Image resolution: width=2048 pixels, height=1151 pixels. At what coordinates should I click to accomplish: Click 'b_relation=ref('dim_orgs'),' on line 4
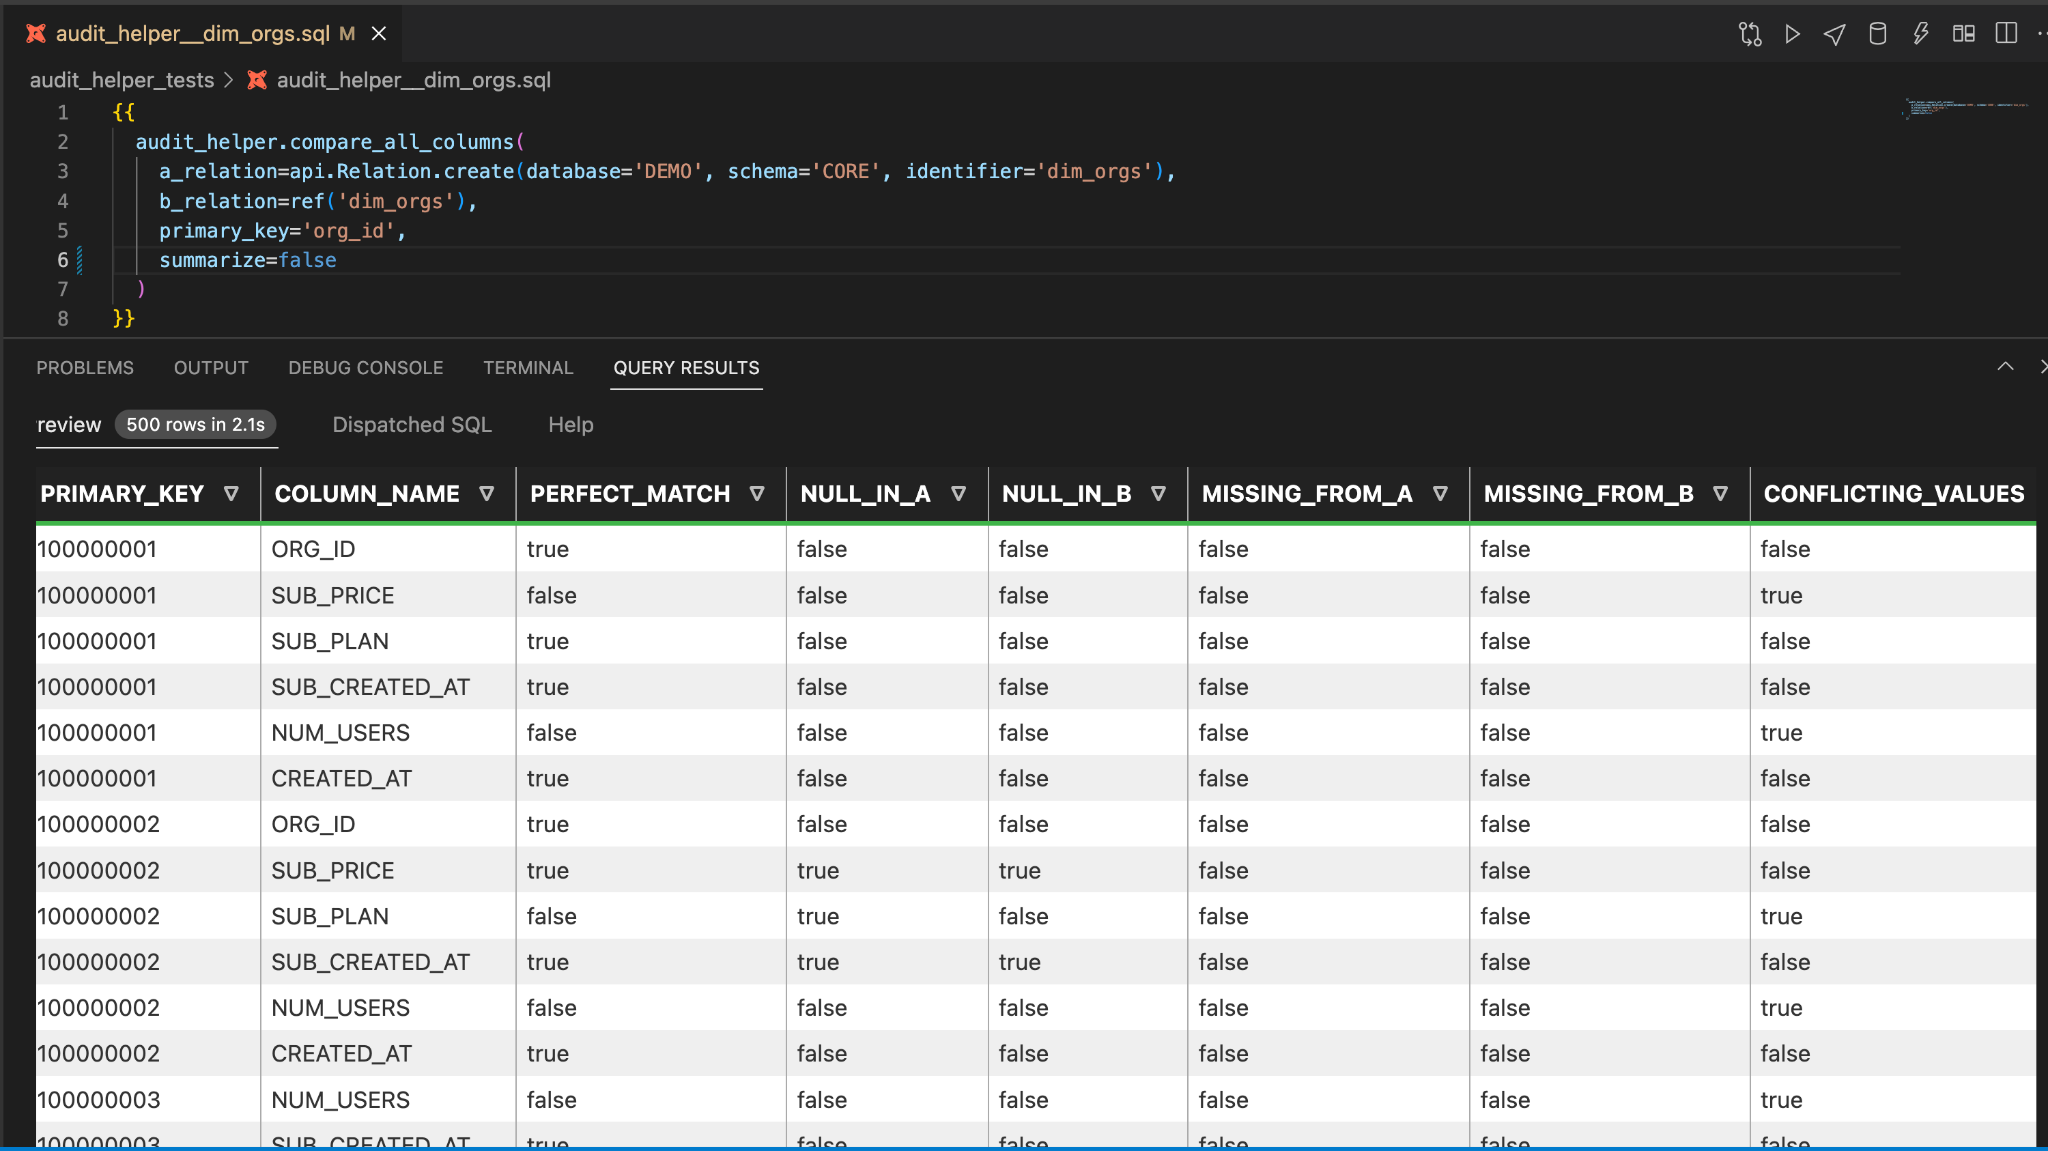(x=318, y=201)
